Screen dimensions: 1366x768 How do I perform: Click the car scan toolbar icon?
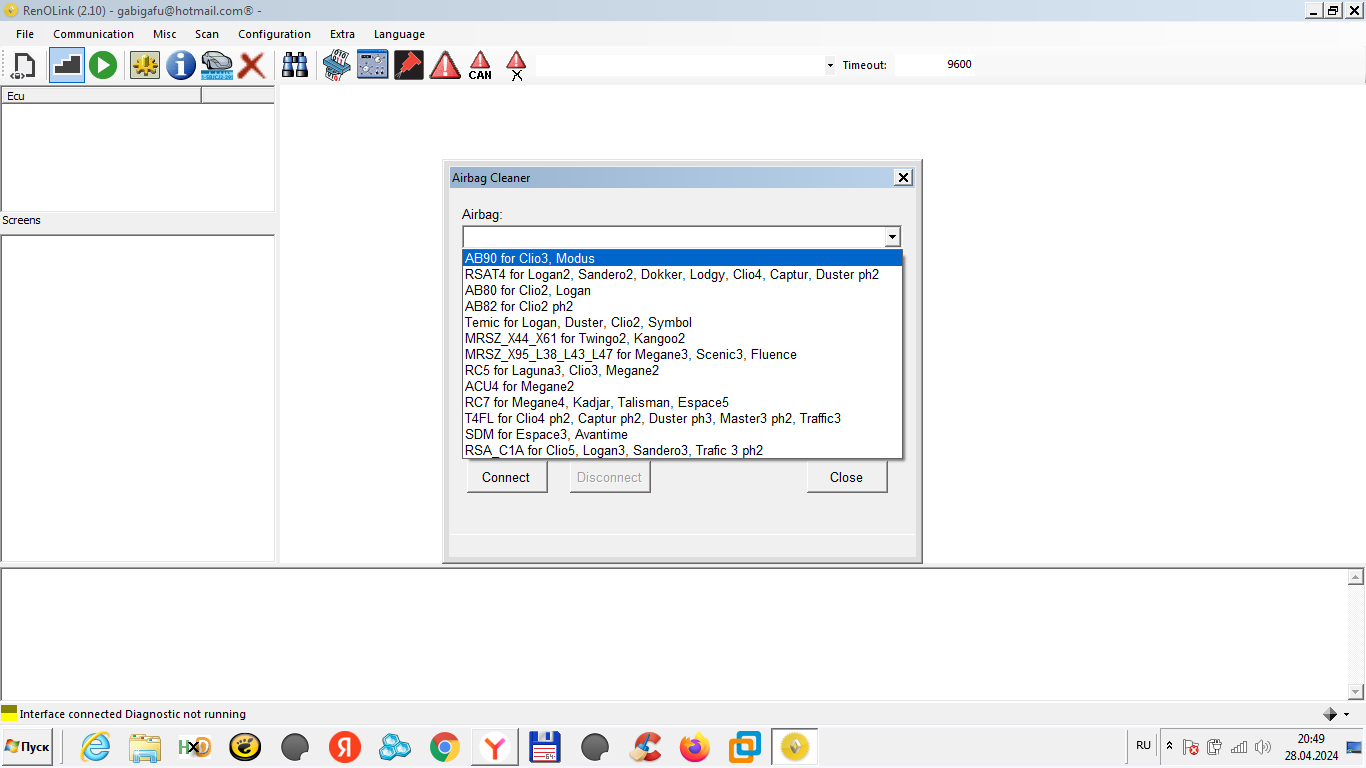click(217, 66)
